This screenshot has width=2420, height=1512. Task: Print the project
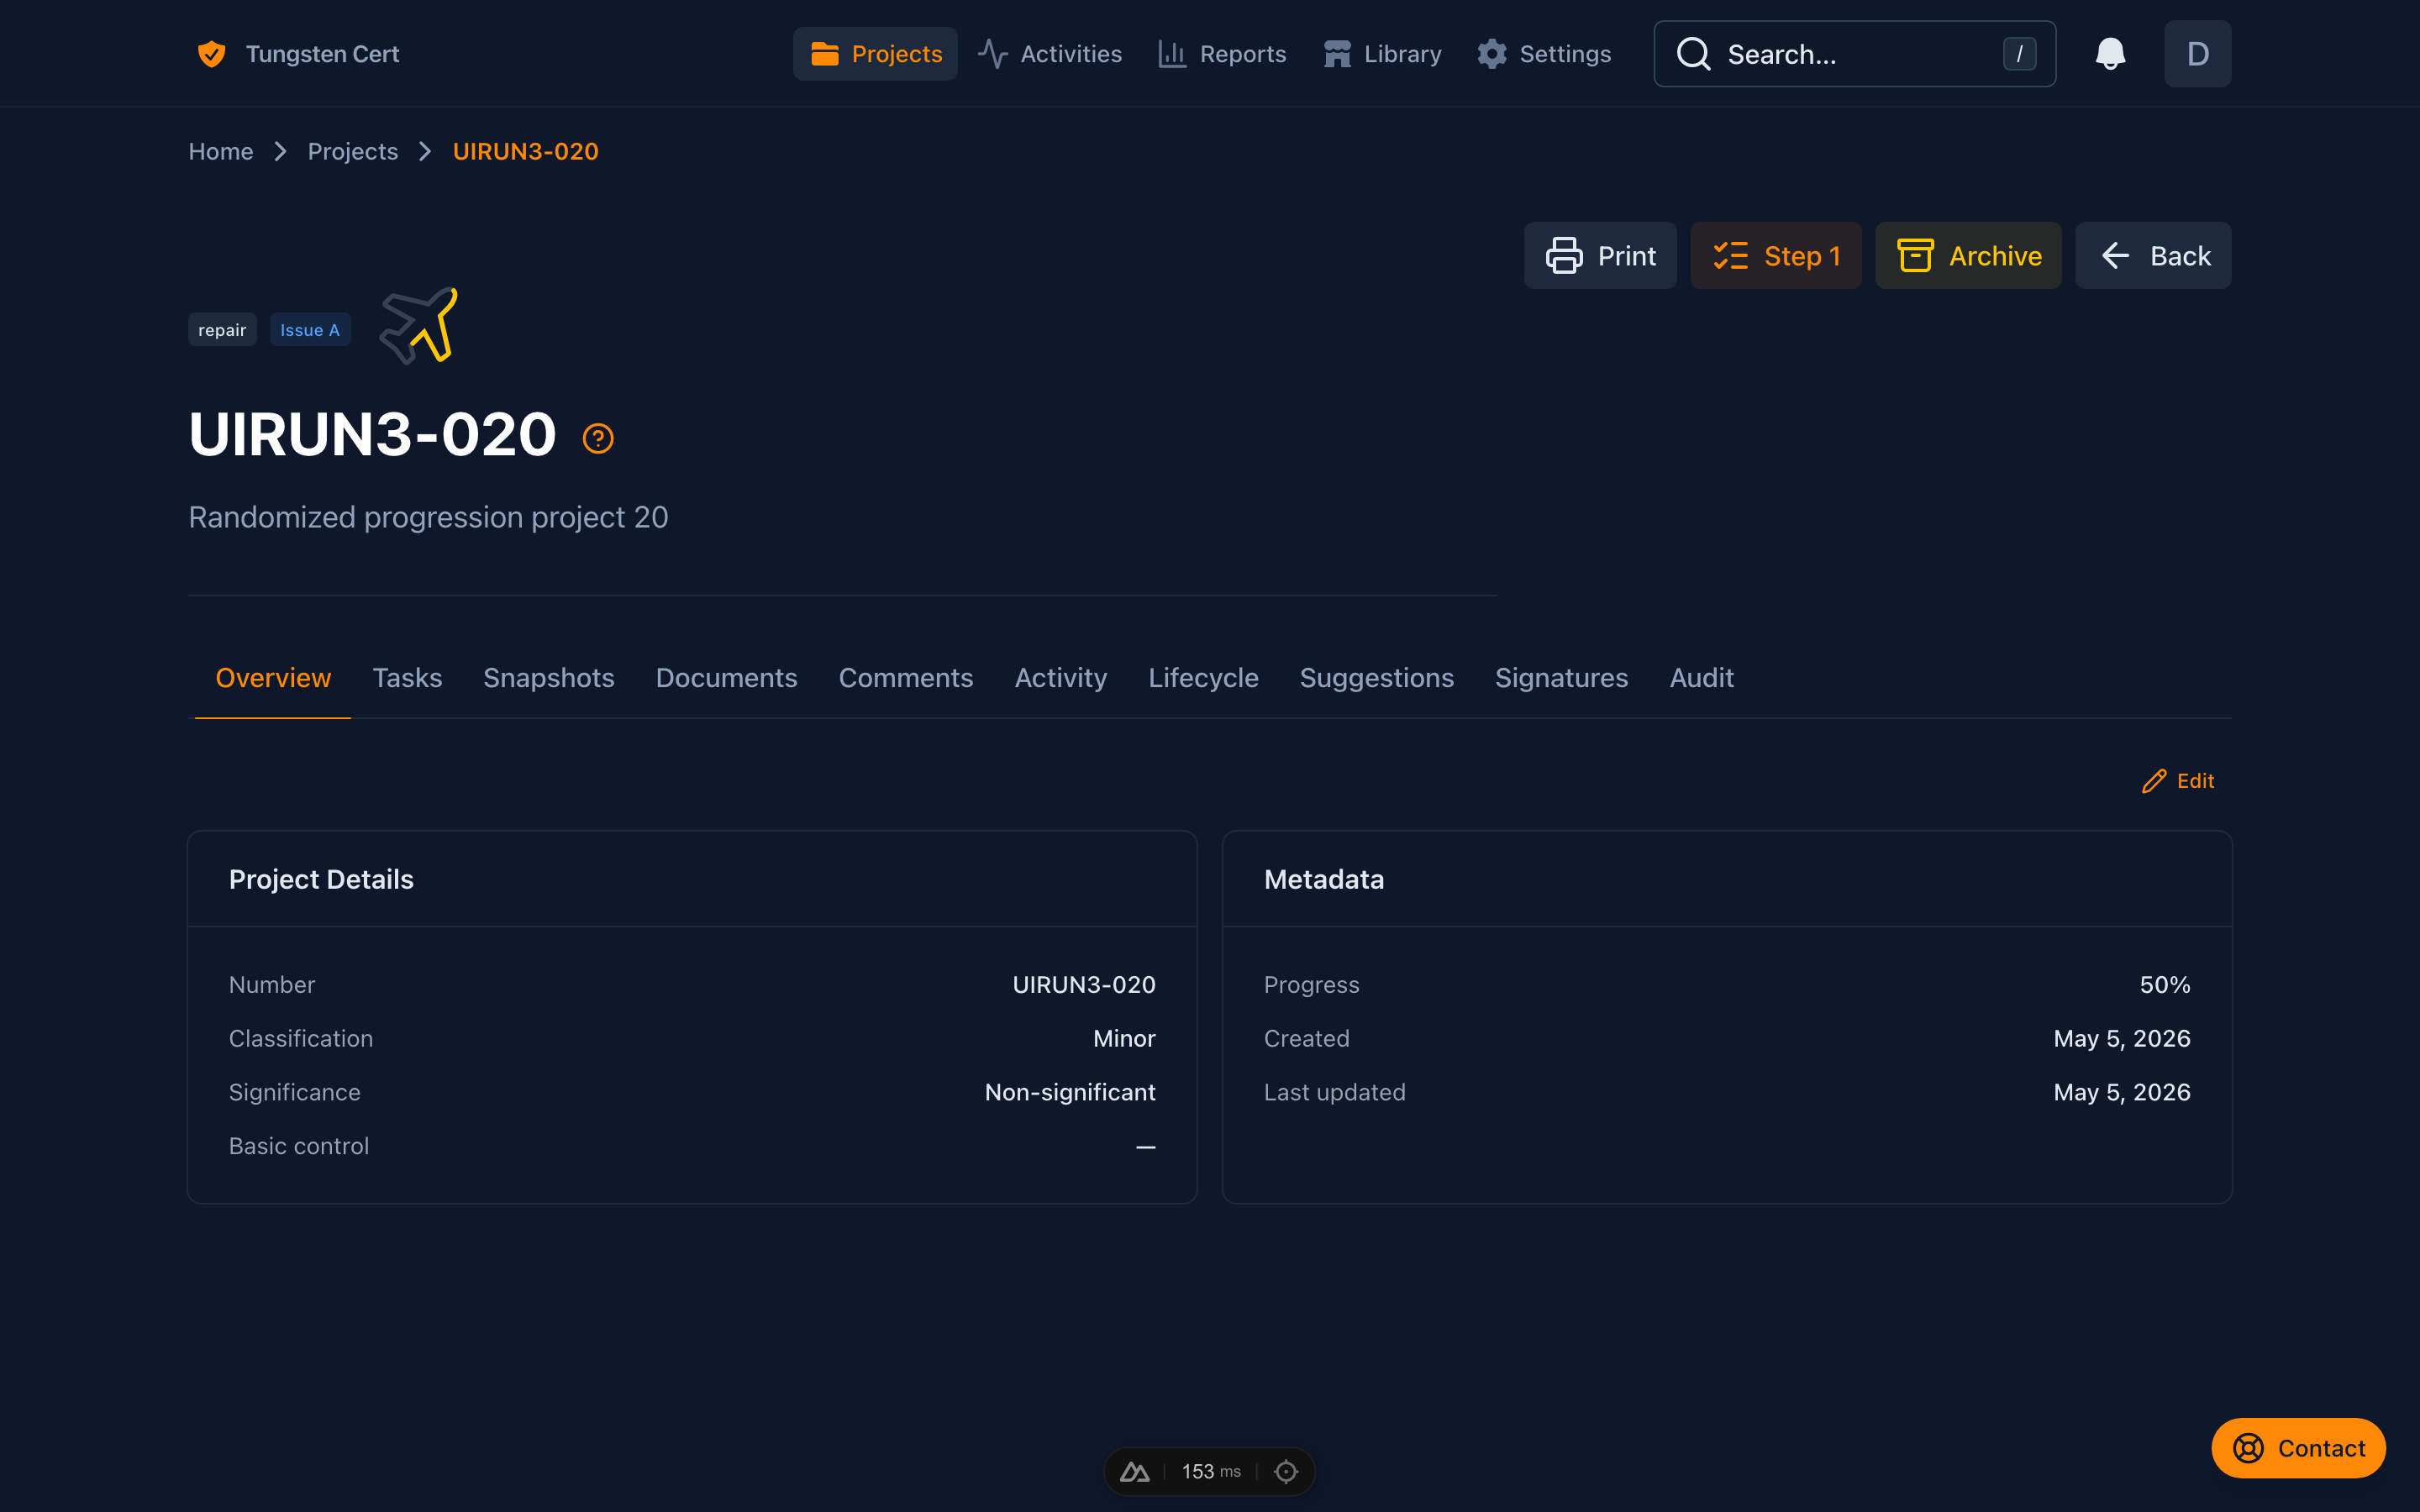click(1600, 256)
